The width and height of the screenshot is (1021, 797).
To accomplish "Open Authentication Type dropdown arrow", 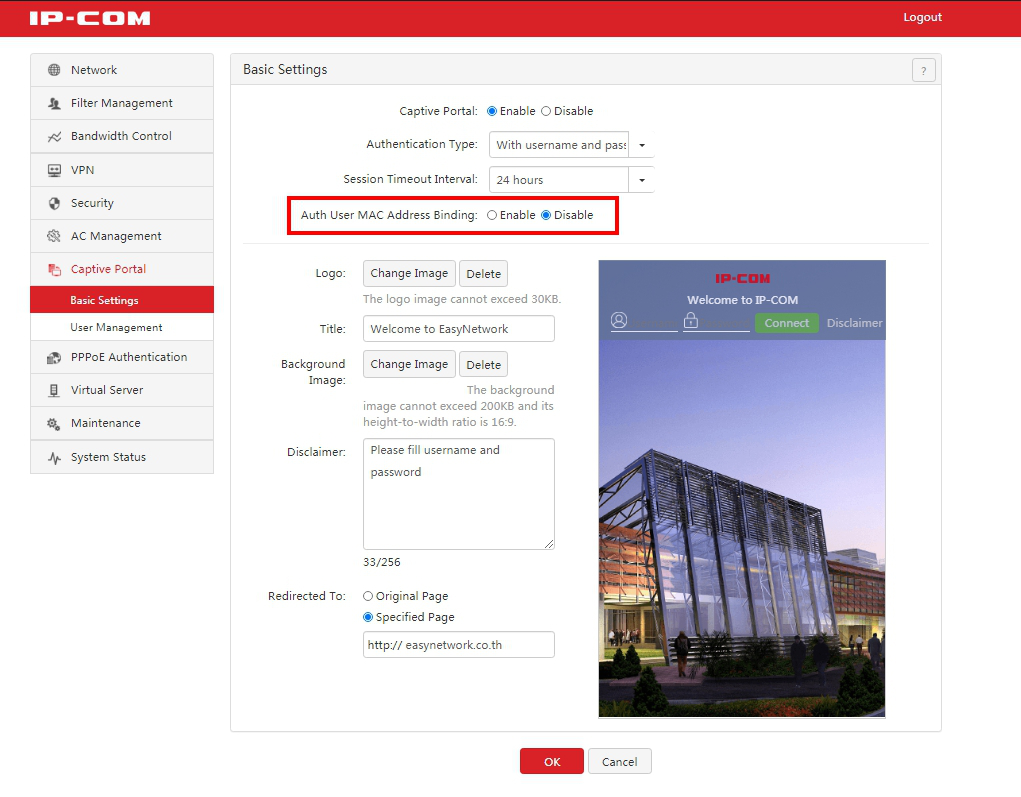I will [x=641, y=145].
